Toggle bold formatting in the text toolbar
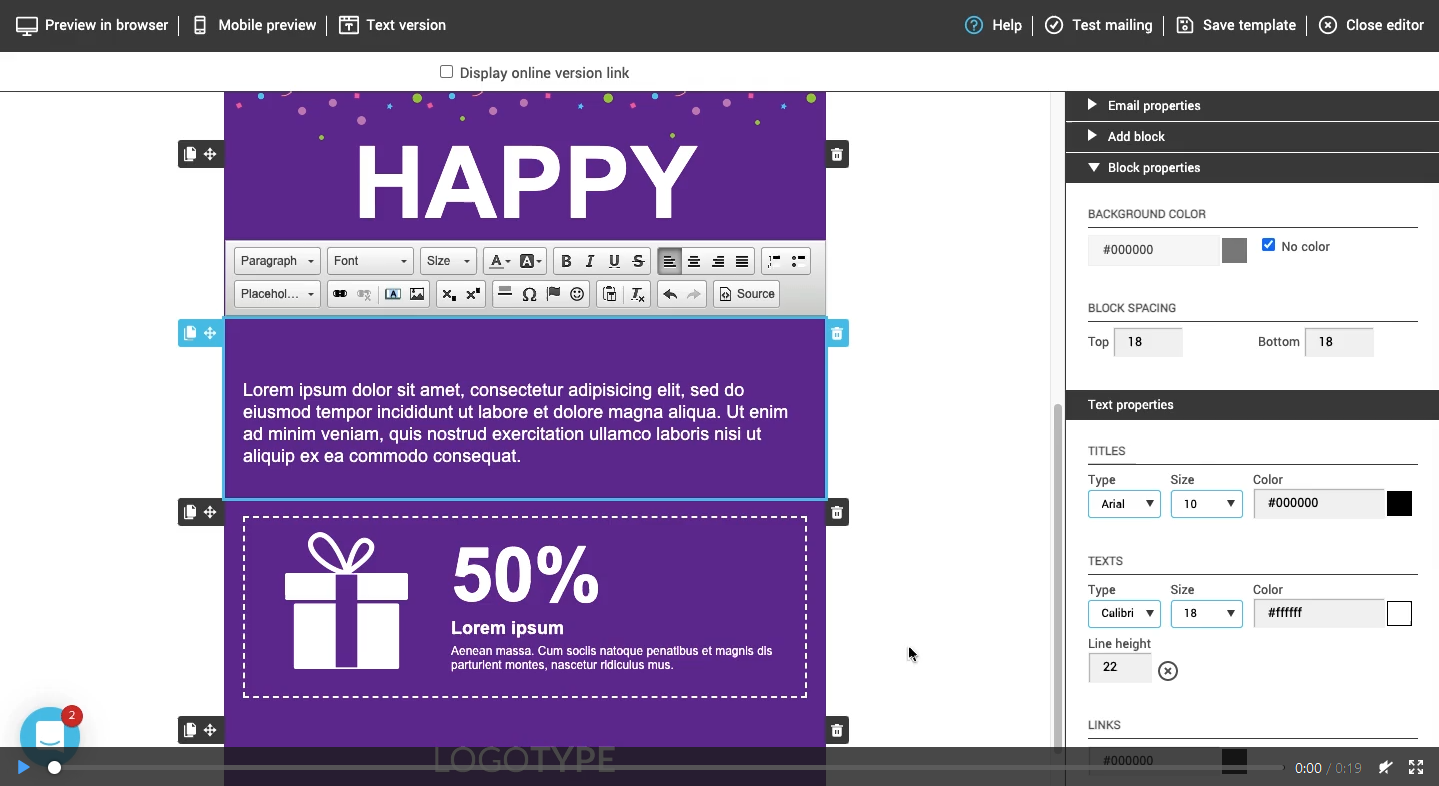The width and height of the screenshot is (1439, 786). pos(566,262)
